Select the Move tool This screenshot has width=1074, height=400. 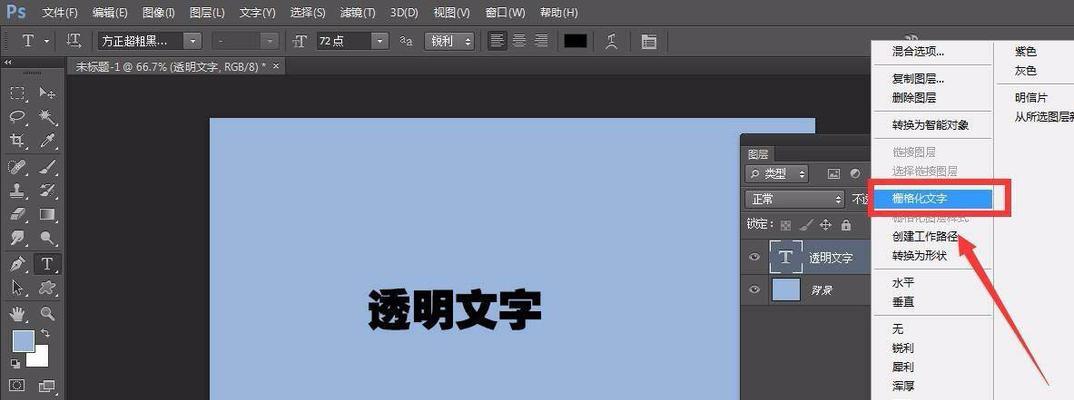tap(47, 93)
